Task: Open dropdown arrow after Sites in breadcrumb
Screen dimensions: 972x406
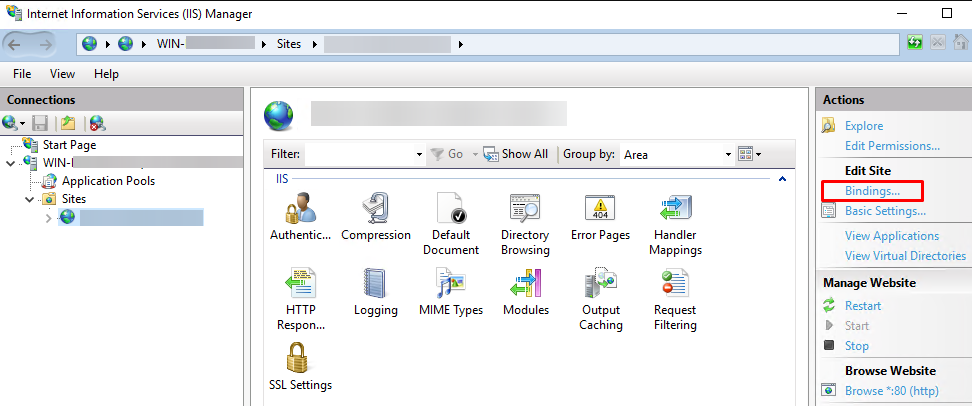Action: [x=314, y=44]
